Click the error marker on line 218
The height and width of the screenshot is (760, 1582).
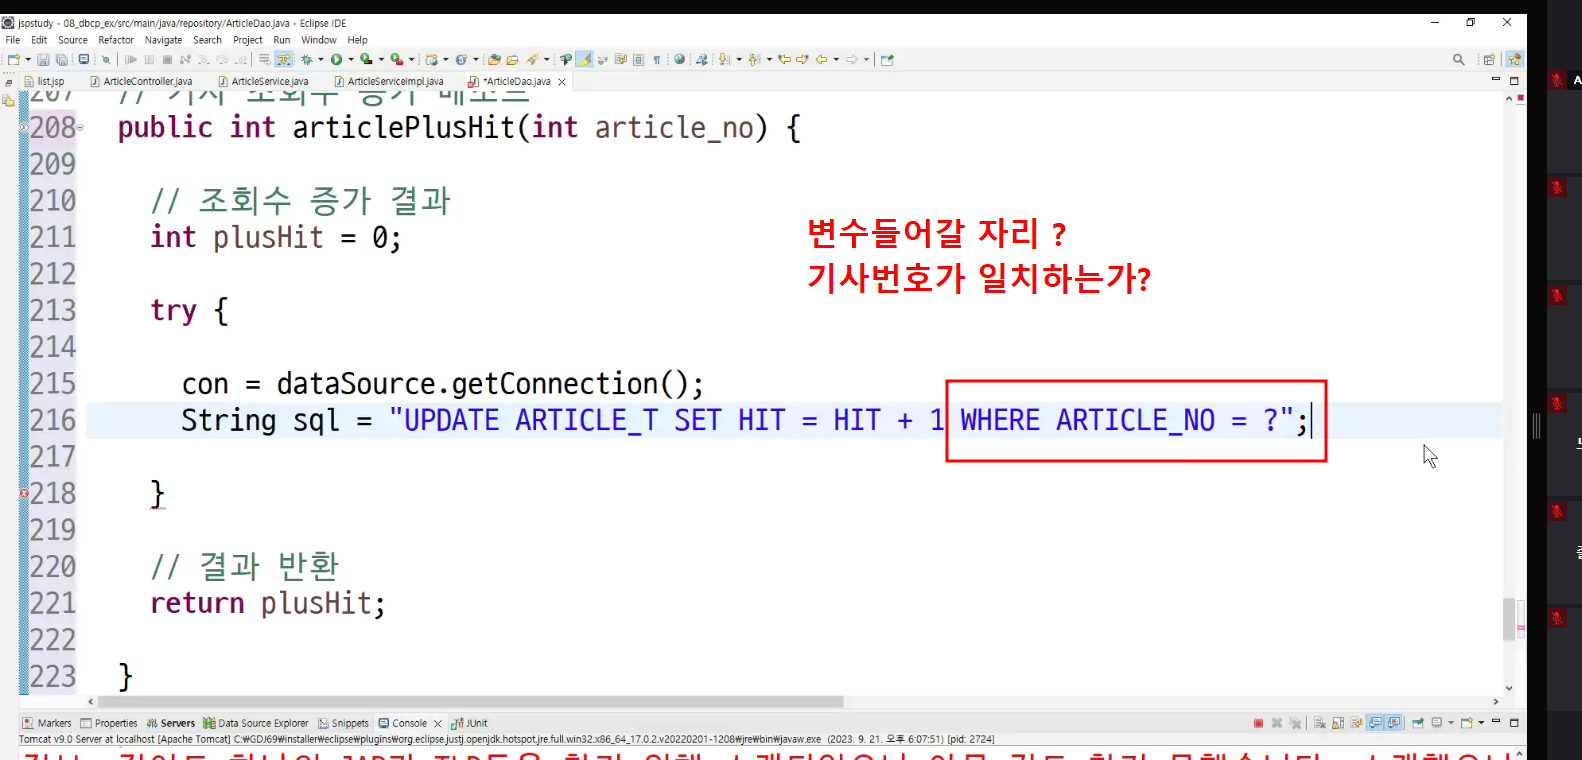(x=24, y=493)
